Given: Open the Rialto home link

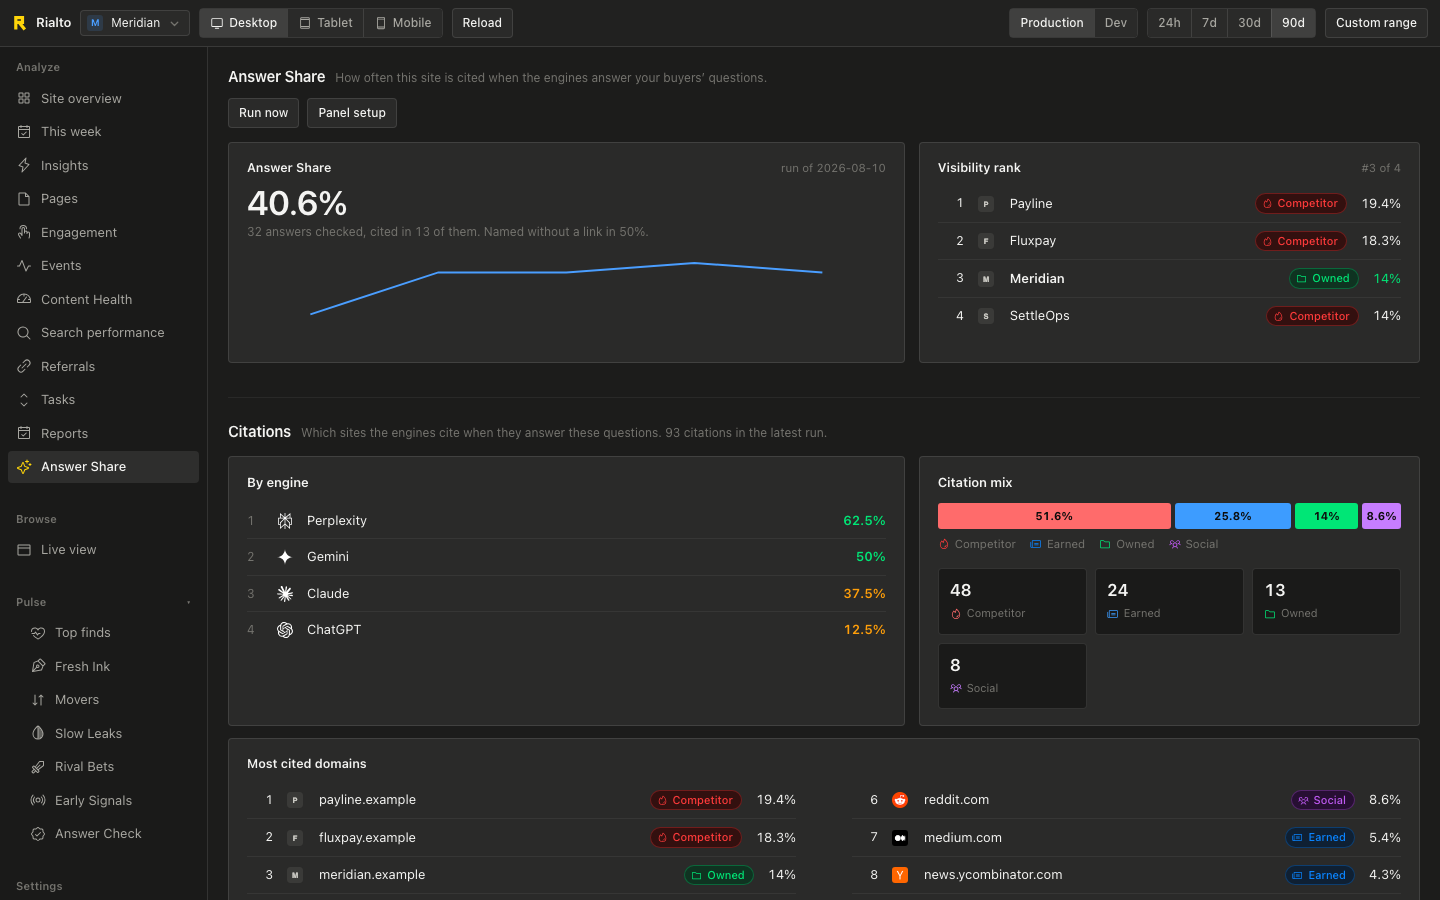Looking at the screenshot, I should tap(42, 23).
